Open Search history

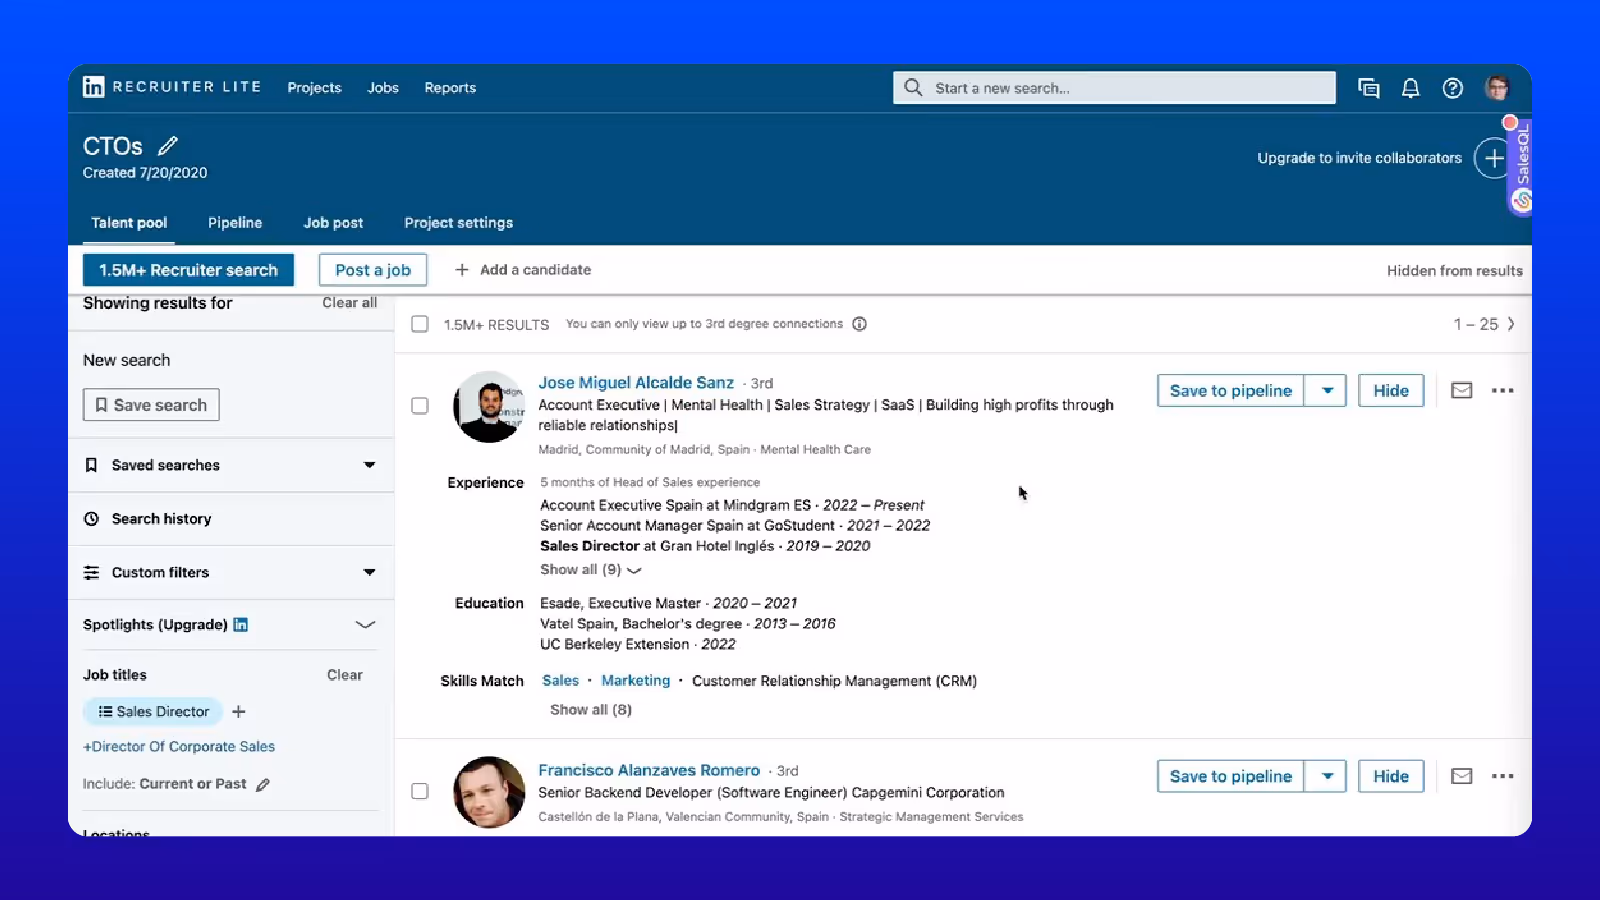tap(161, 519)
